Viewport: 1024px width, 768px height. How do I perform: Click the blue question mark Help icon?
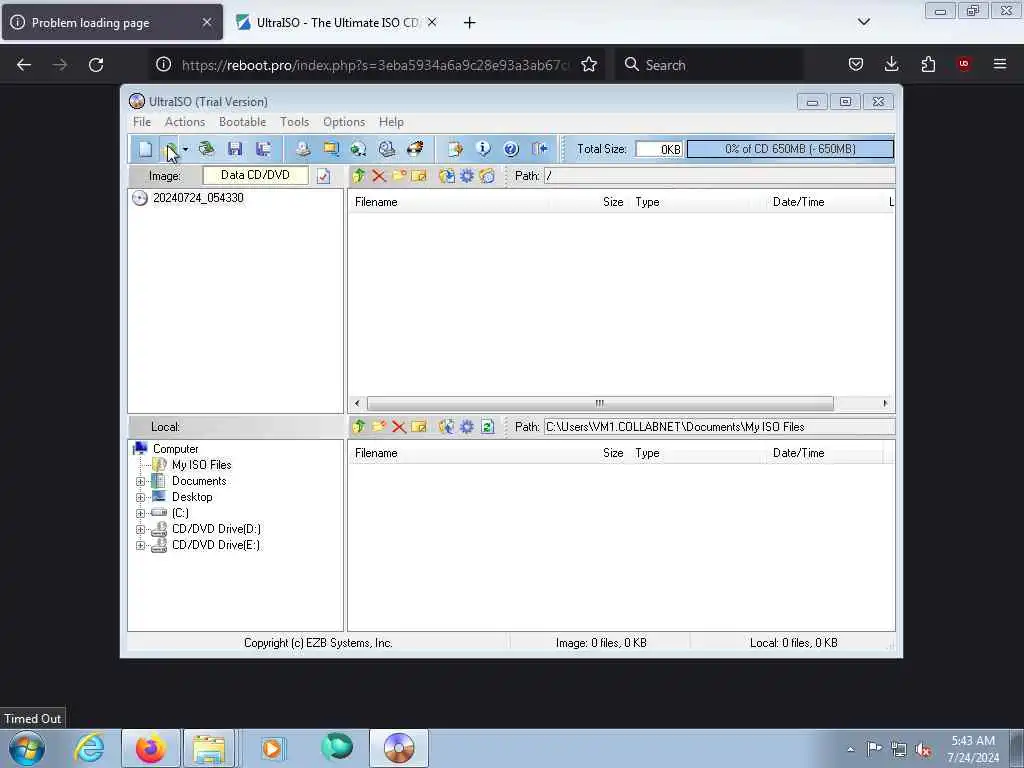point(511,149)
